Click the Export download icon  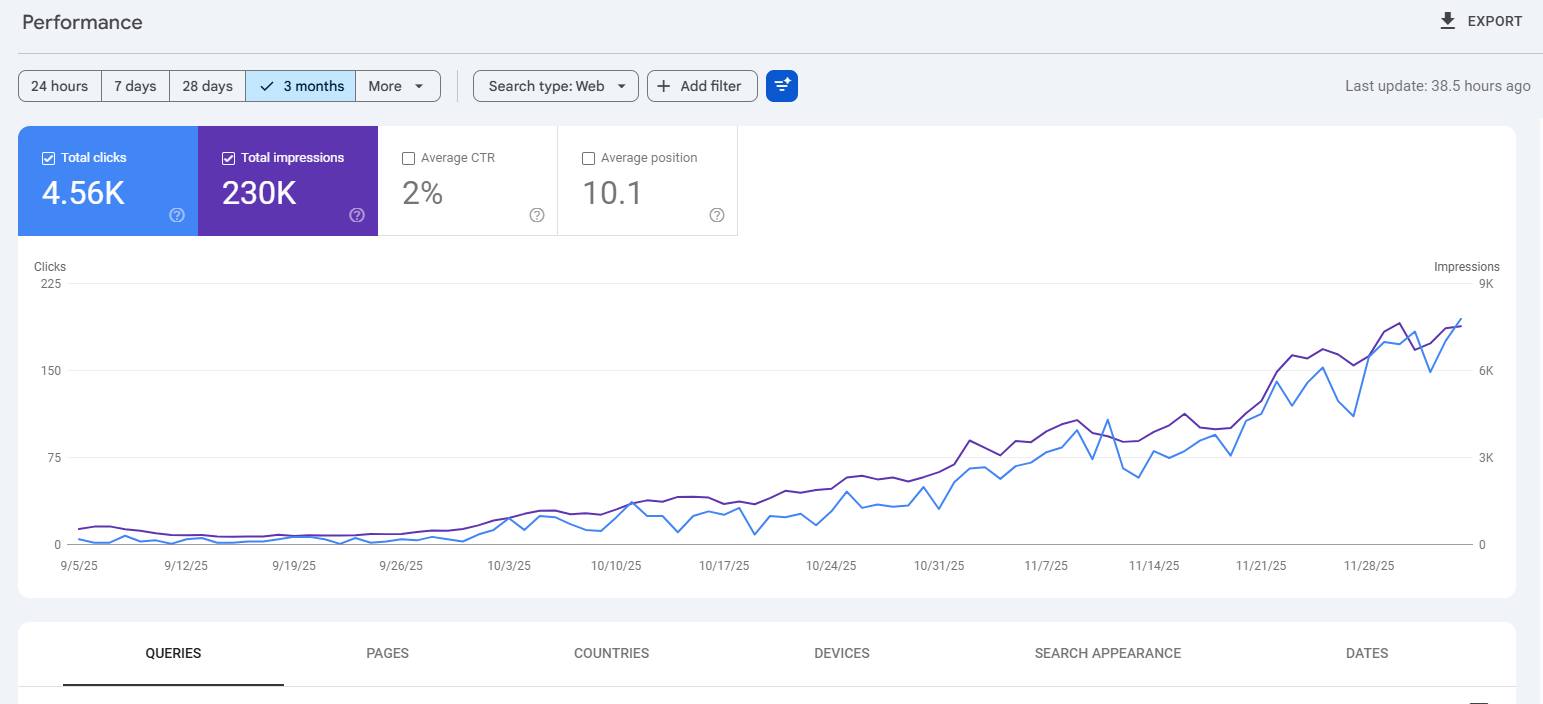point(1447,21)
